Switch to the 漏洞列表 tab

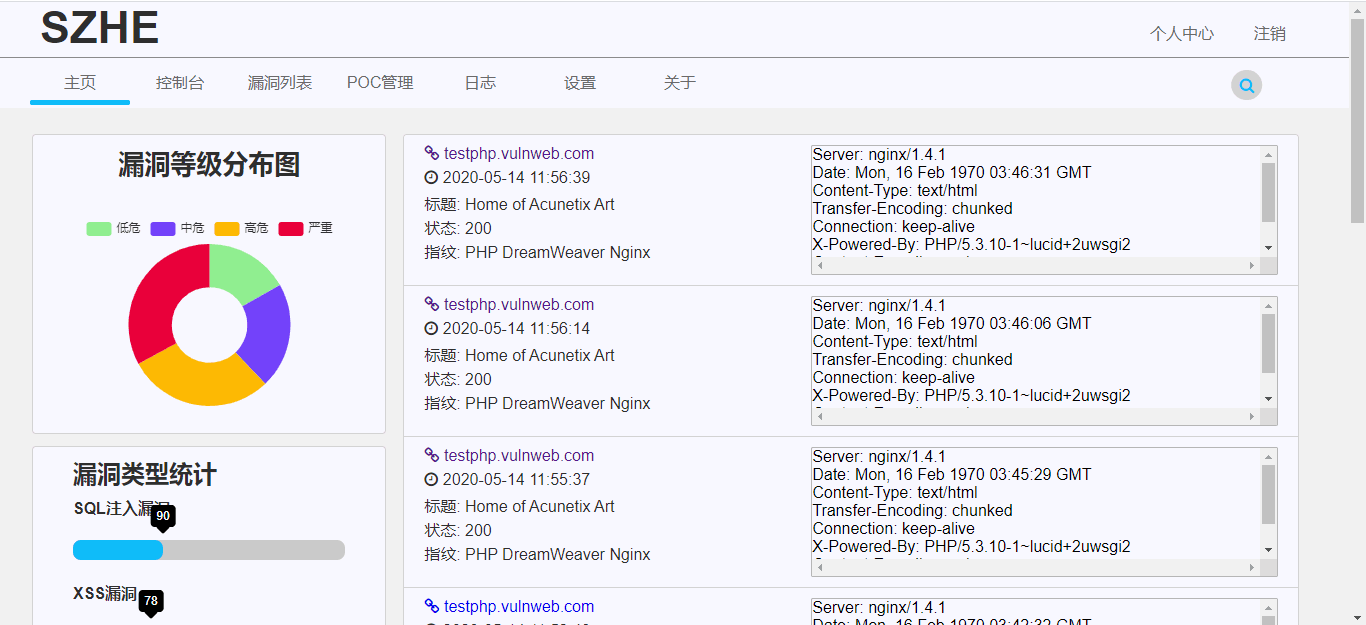280,83
